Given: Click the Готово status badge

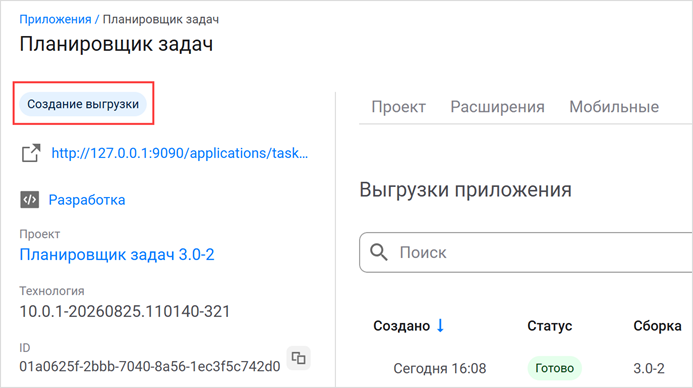Looking at the screenshot, I should click(555, 368).
